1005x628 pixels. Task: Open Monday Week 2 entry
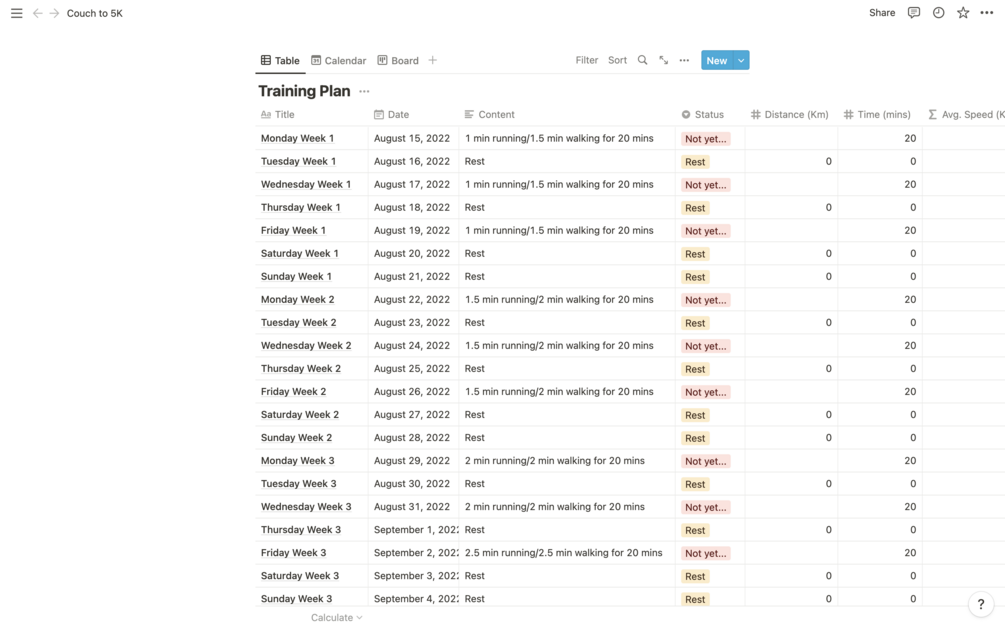pyautogui.click(x=297, y=300)
